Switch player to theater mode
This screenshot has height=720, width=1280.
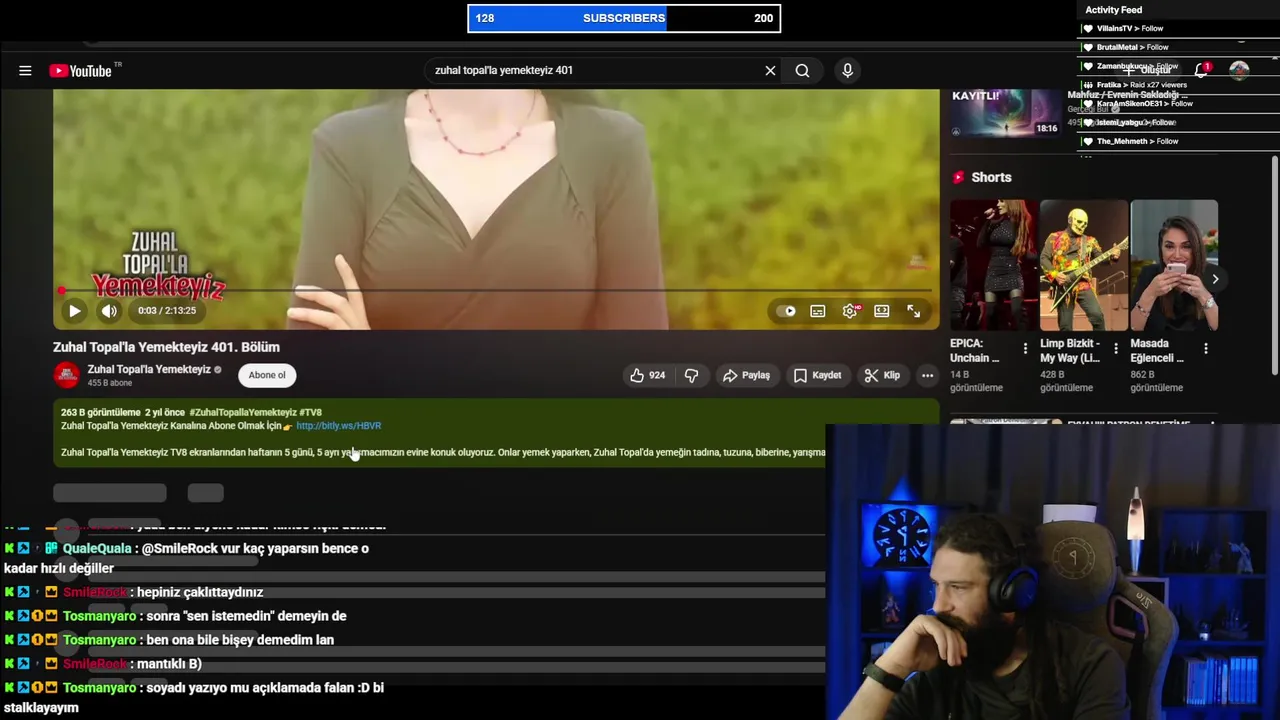[882, 311]
